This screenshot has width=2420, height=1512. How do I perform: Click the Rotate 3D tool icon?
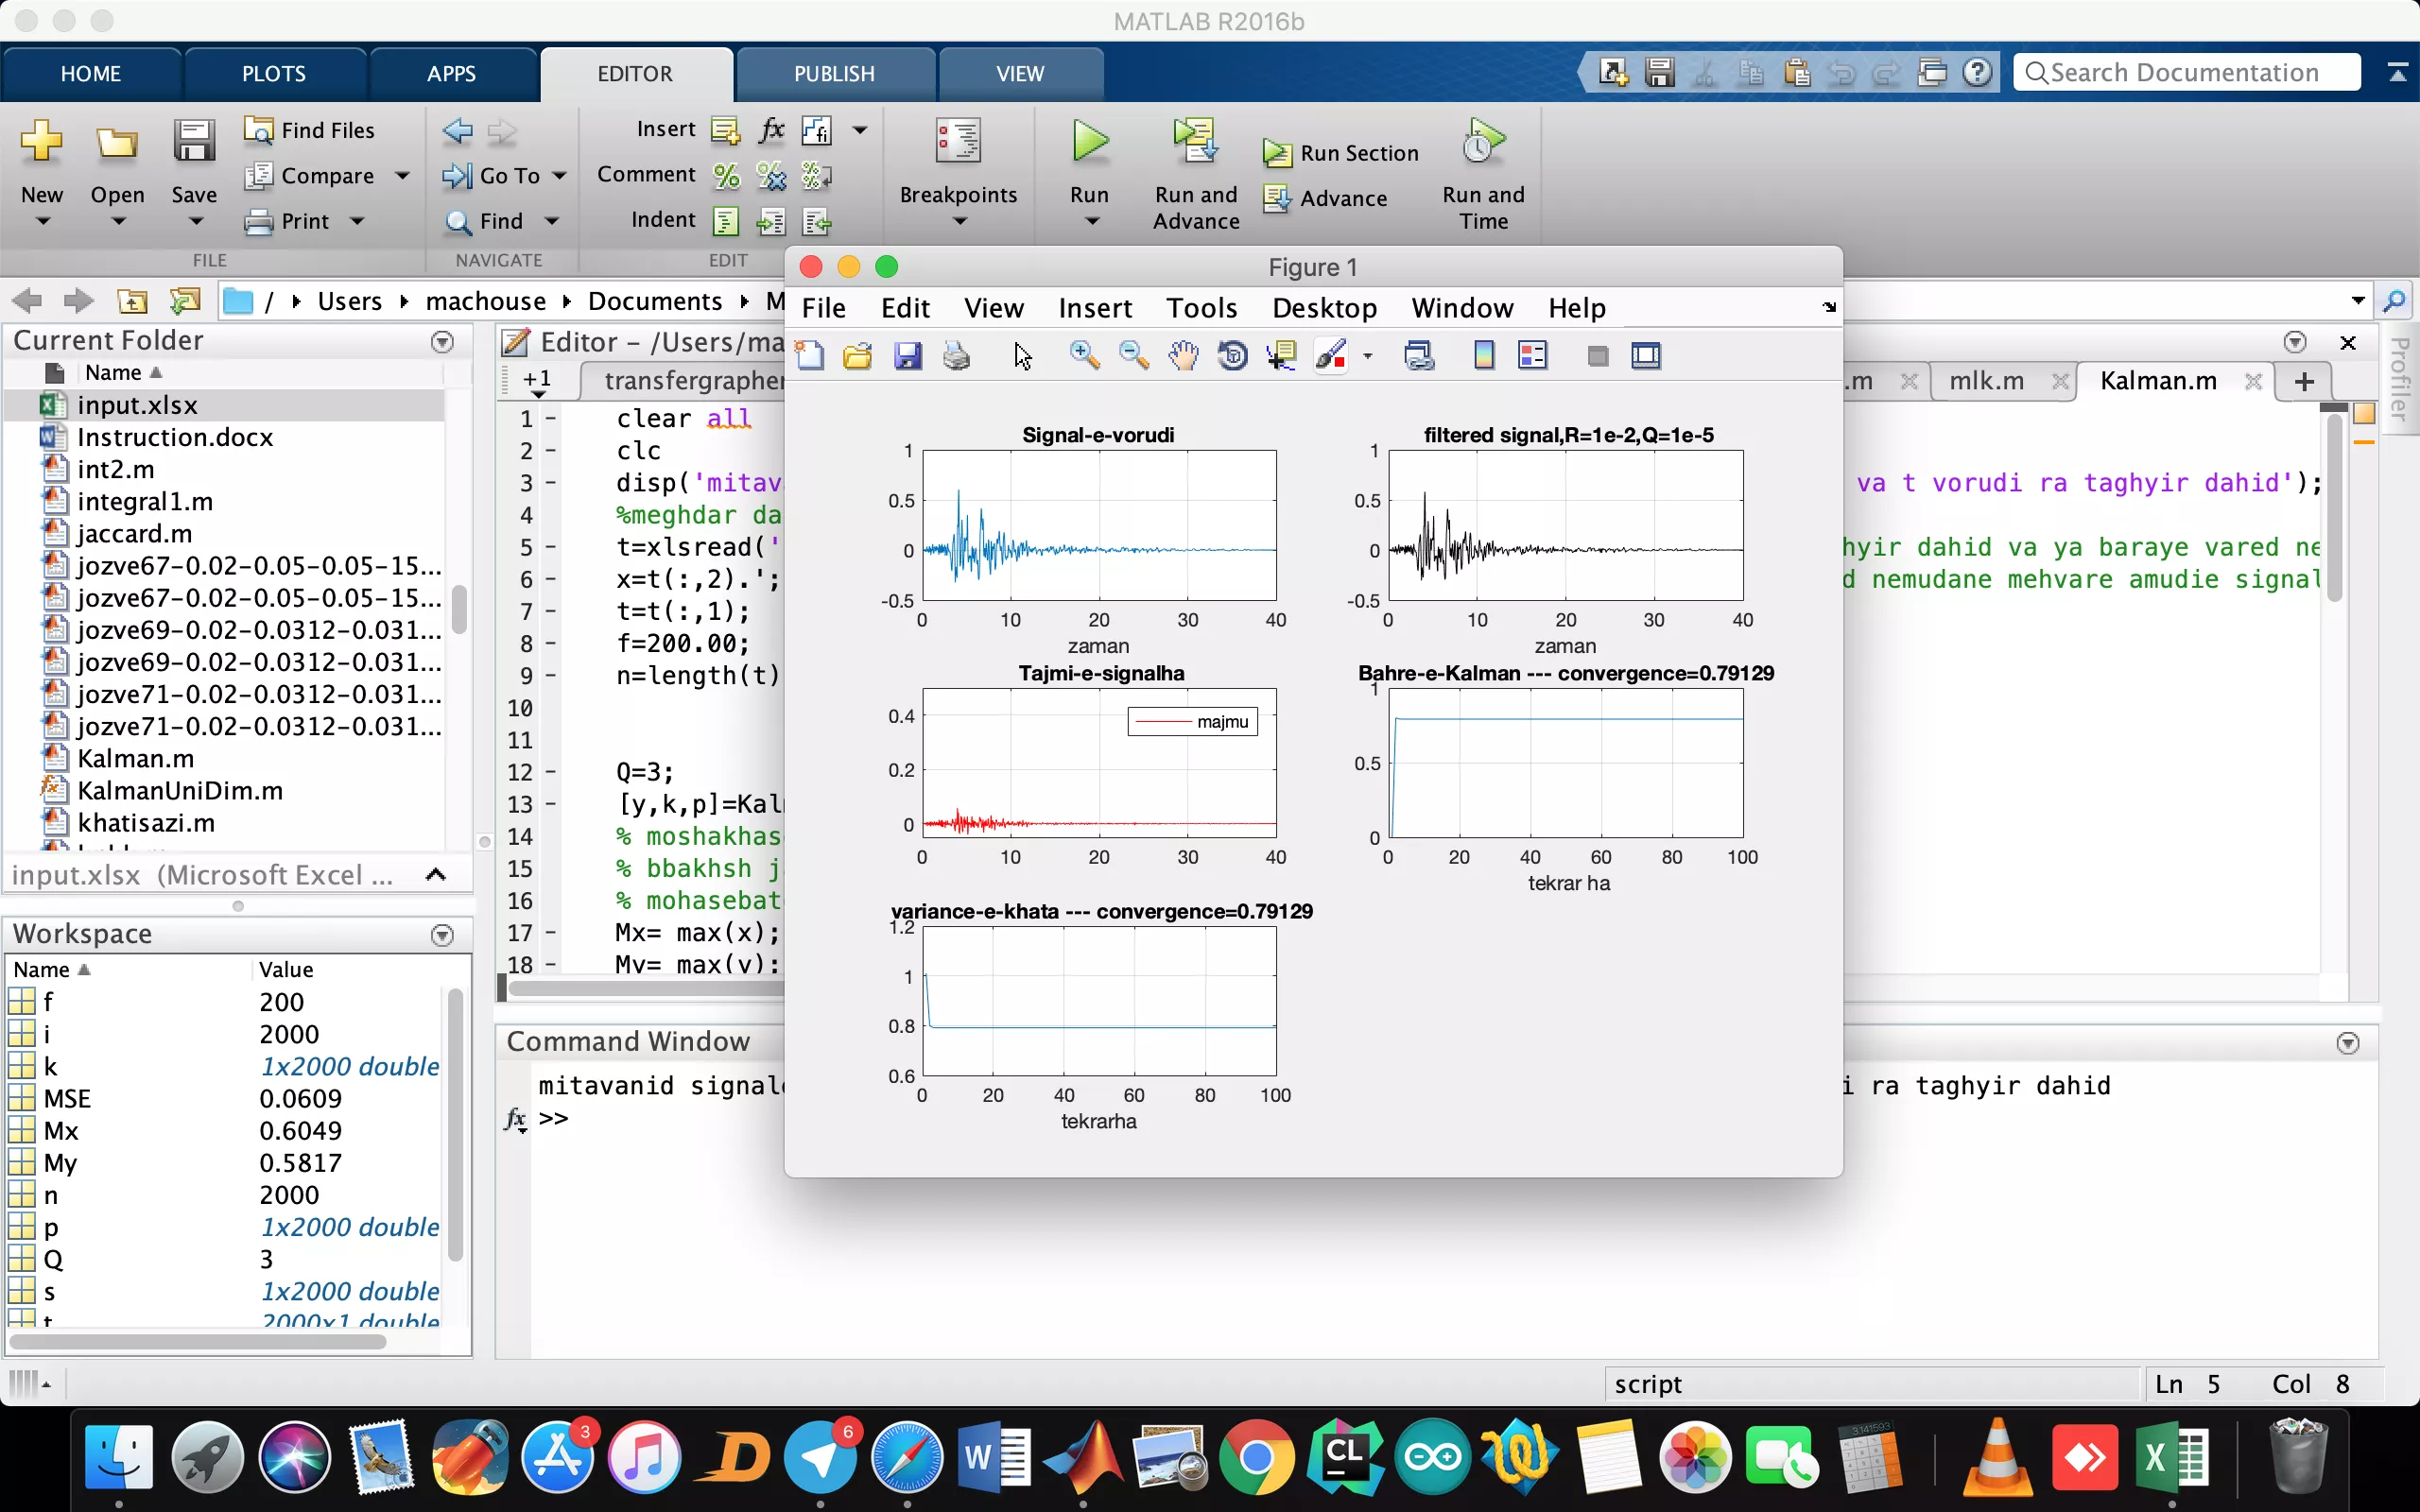pos(1233,355)
